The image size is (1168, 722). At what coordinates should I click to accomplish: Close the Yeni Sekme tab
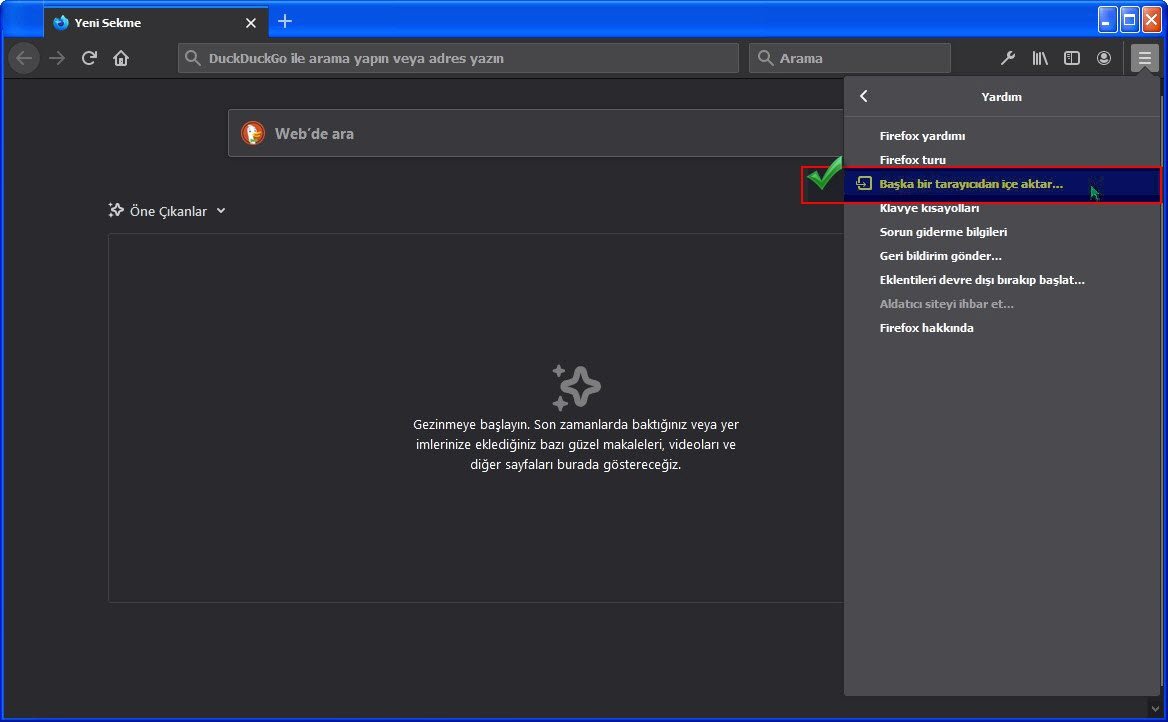coord(251,23)
